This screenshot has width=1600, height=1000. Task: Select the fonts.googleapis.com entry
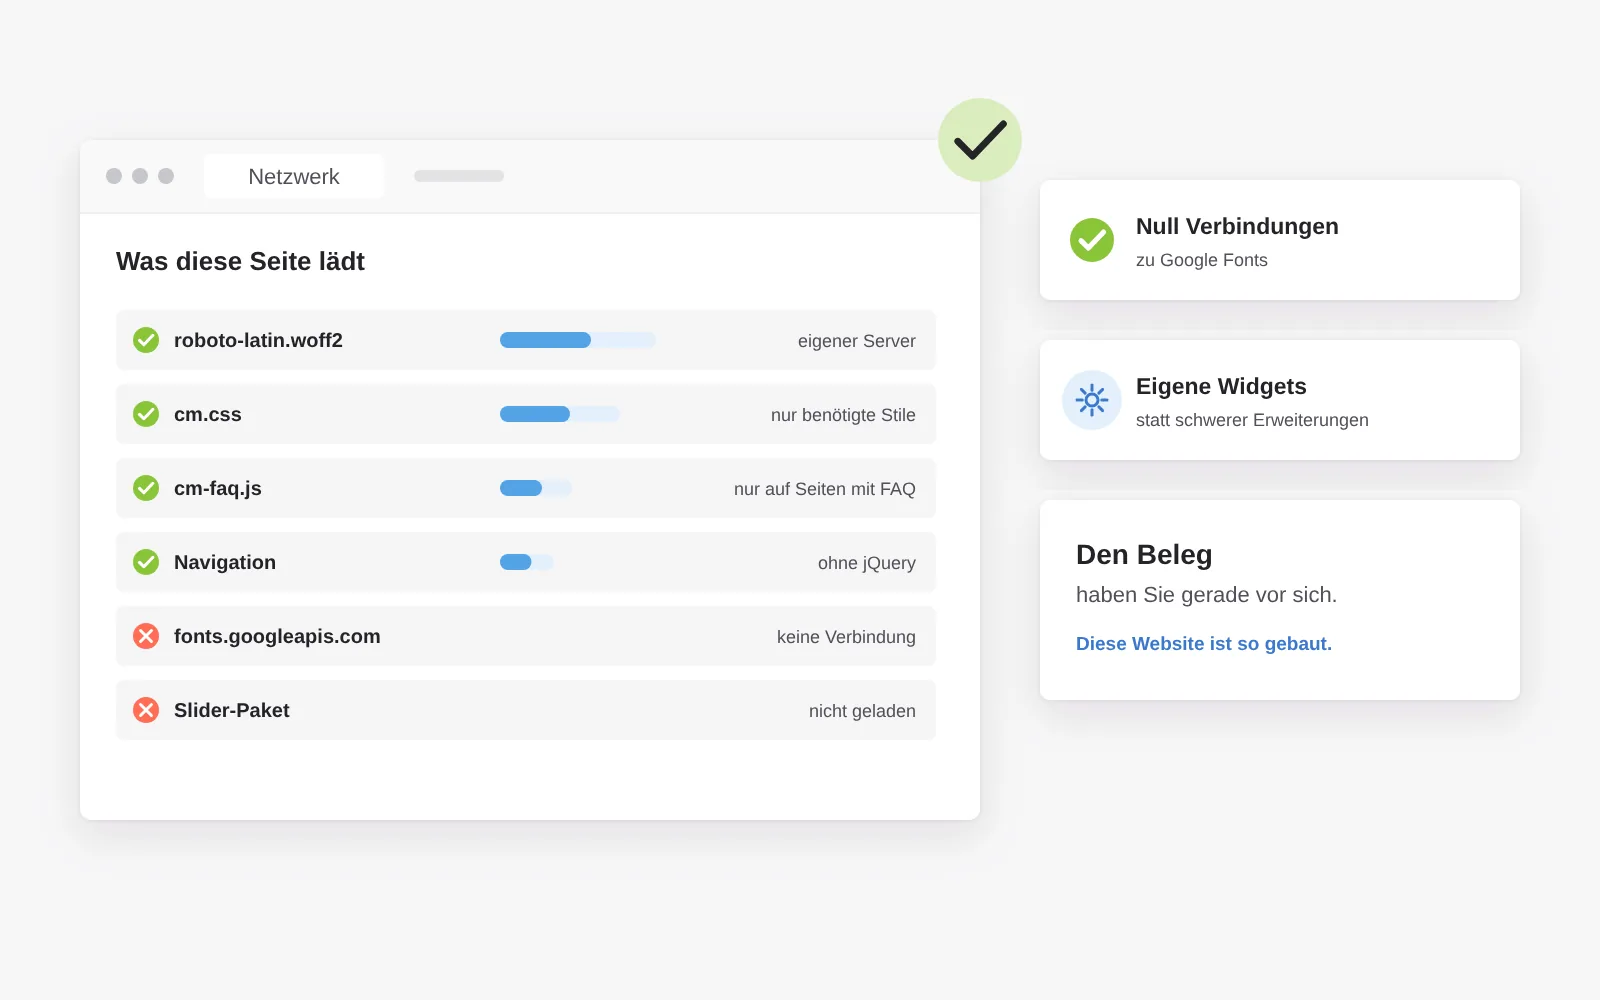pos(277,636)
